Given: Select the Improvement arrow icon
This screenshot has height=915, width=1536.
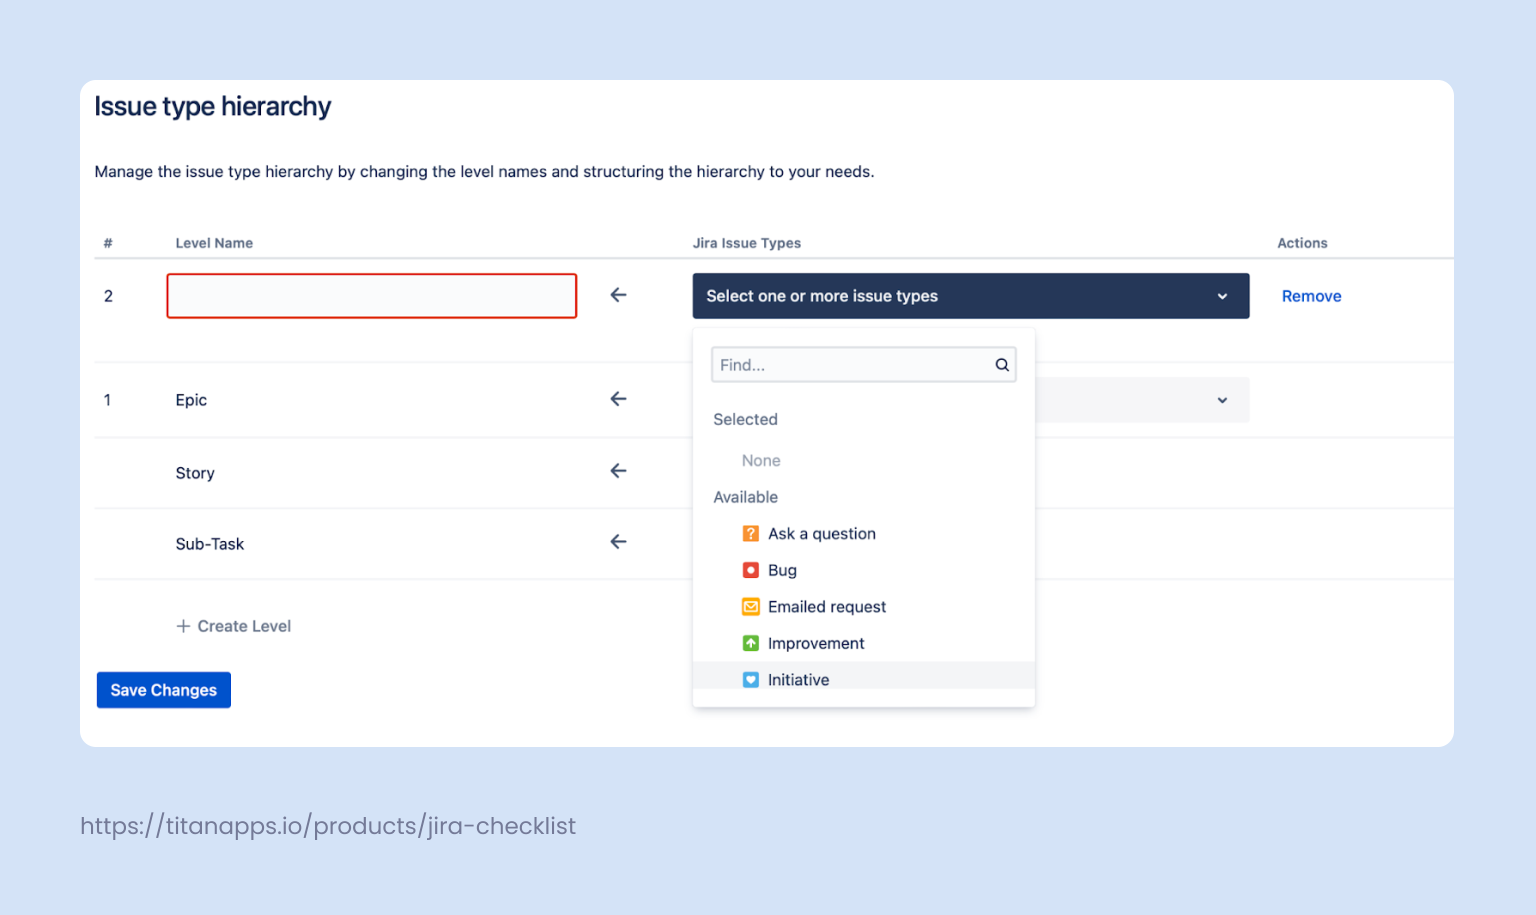Looking at the screenshot, I should tap(751, 643).
